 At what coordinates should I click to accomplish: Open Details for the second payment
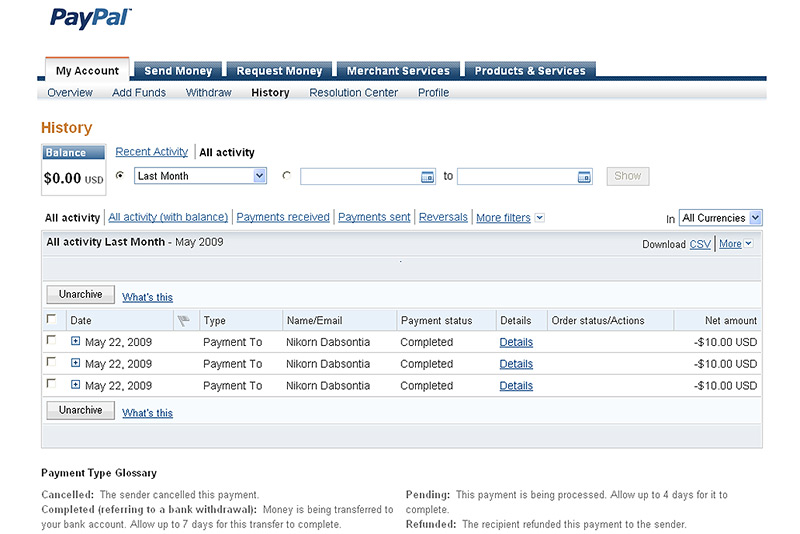point(516,364)
